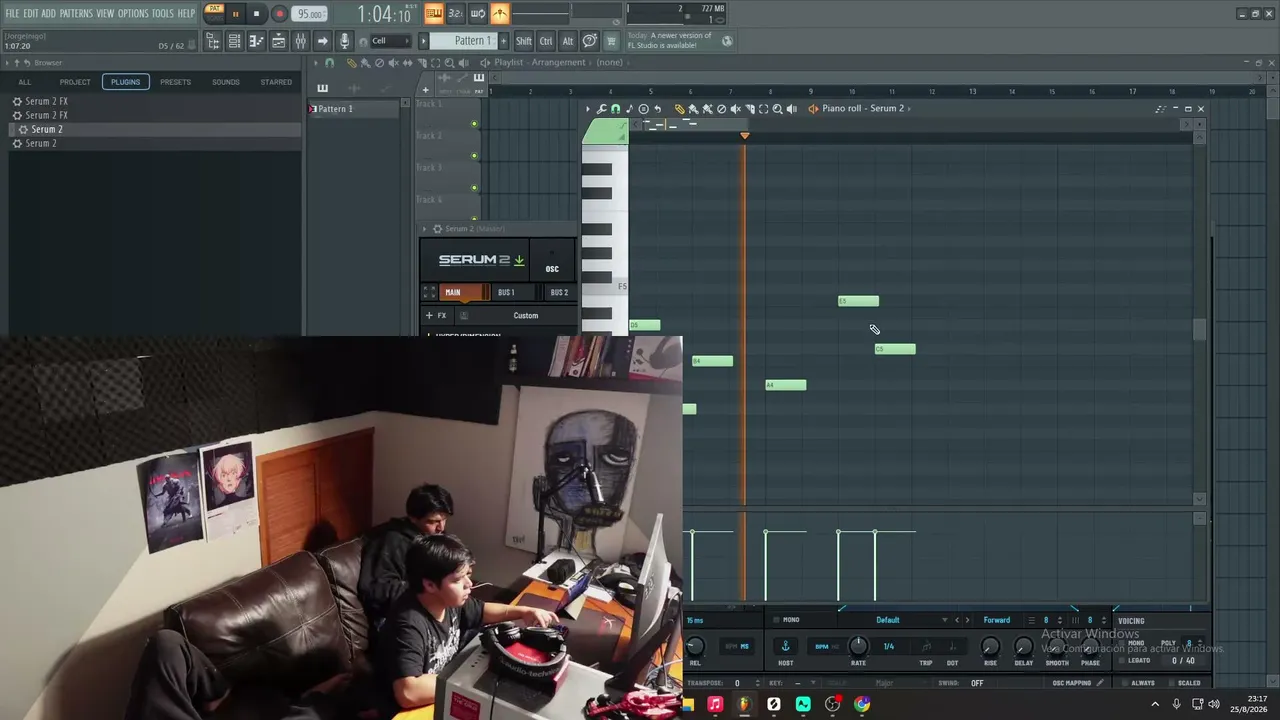Open the shopping cart store icon

(611, 41)
